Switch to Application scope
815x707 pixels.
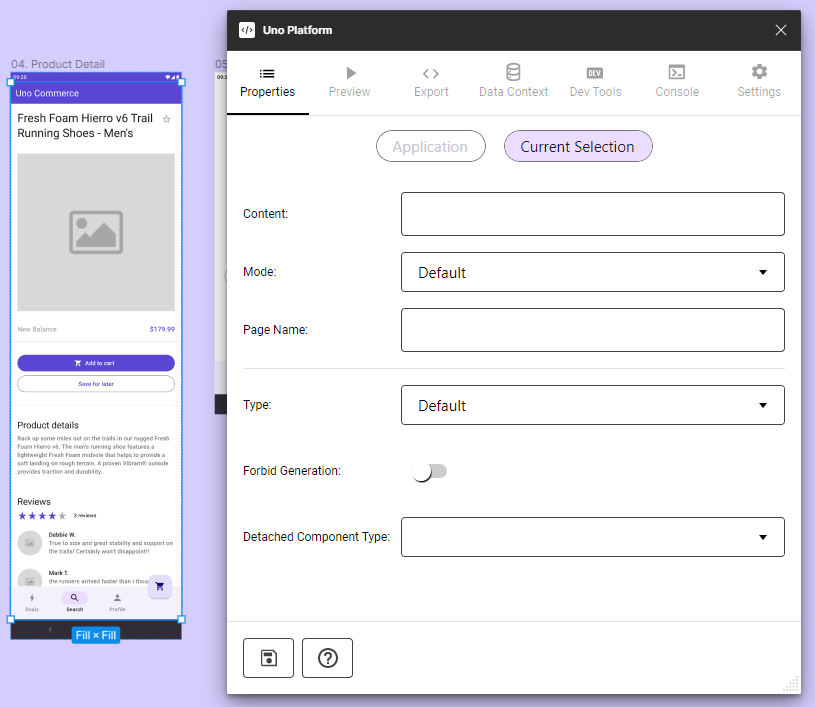click(x=430, y=147)
